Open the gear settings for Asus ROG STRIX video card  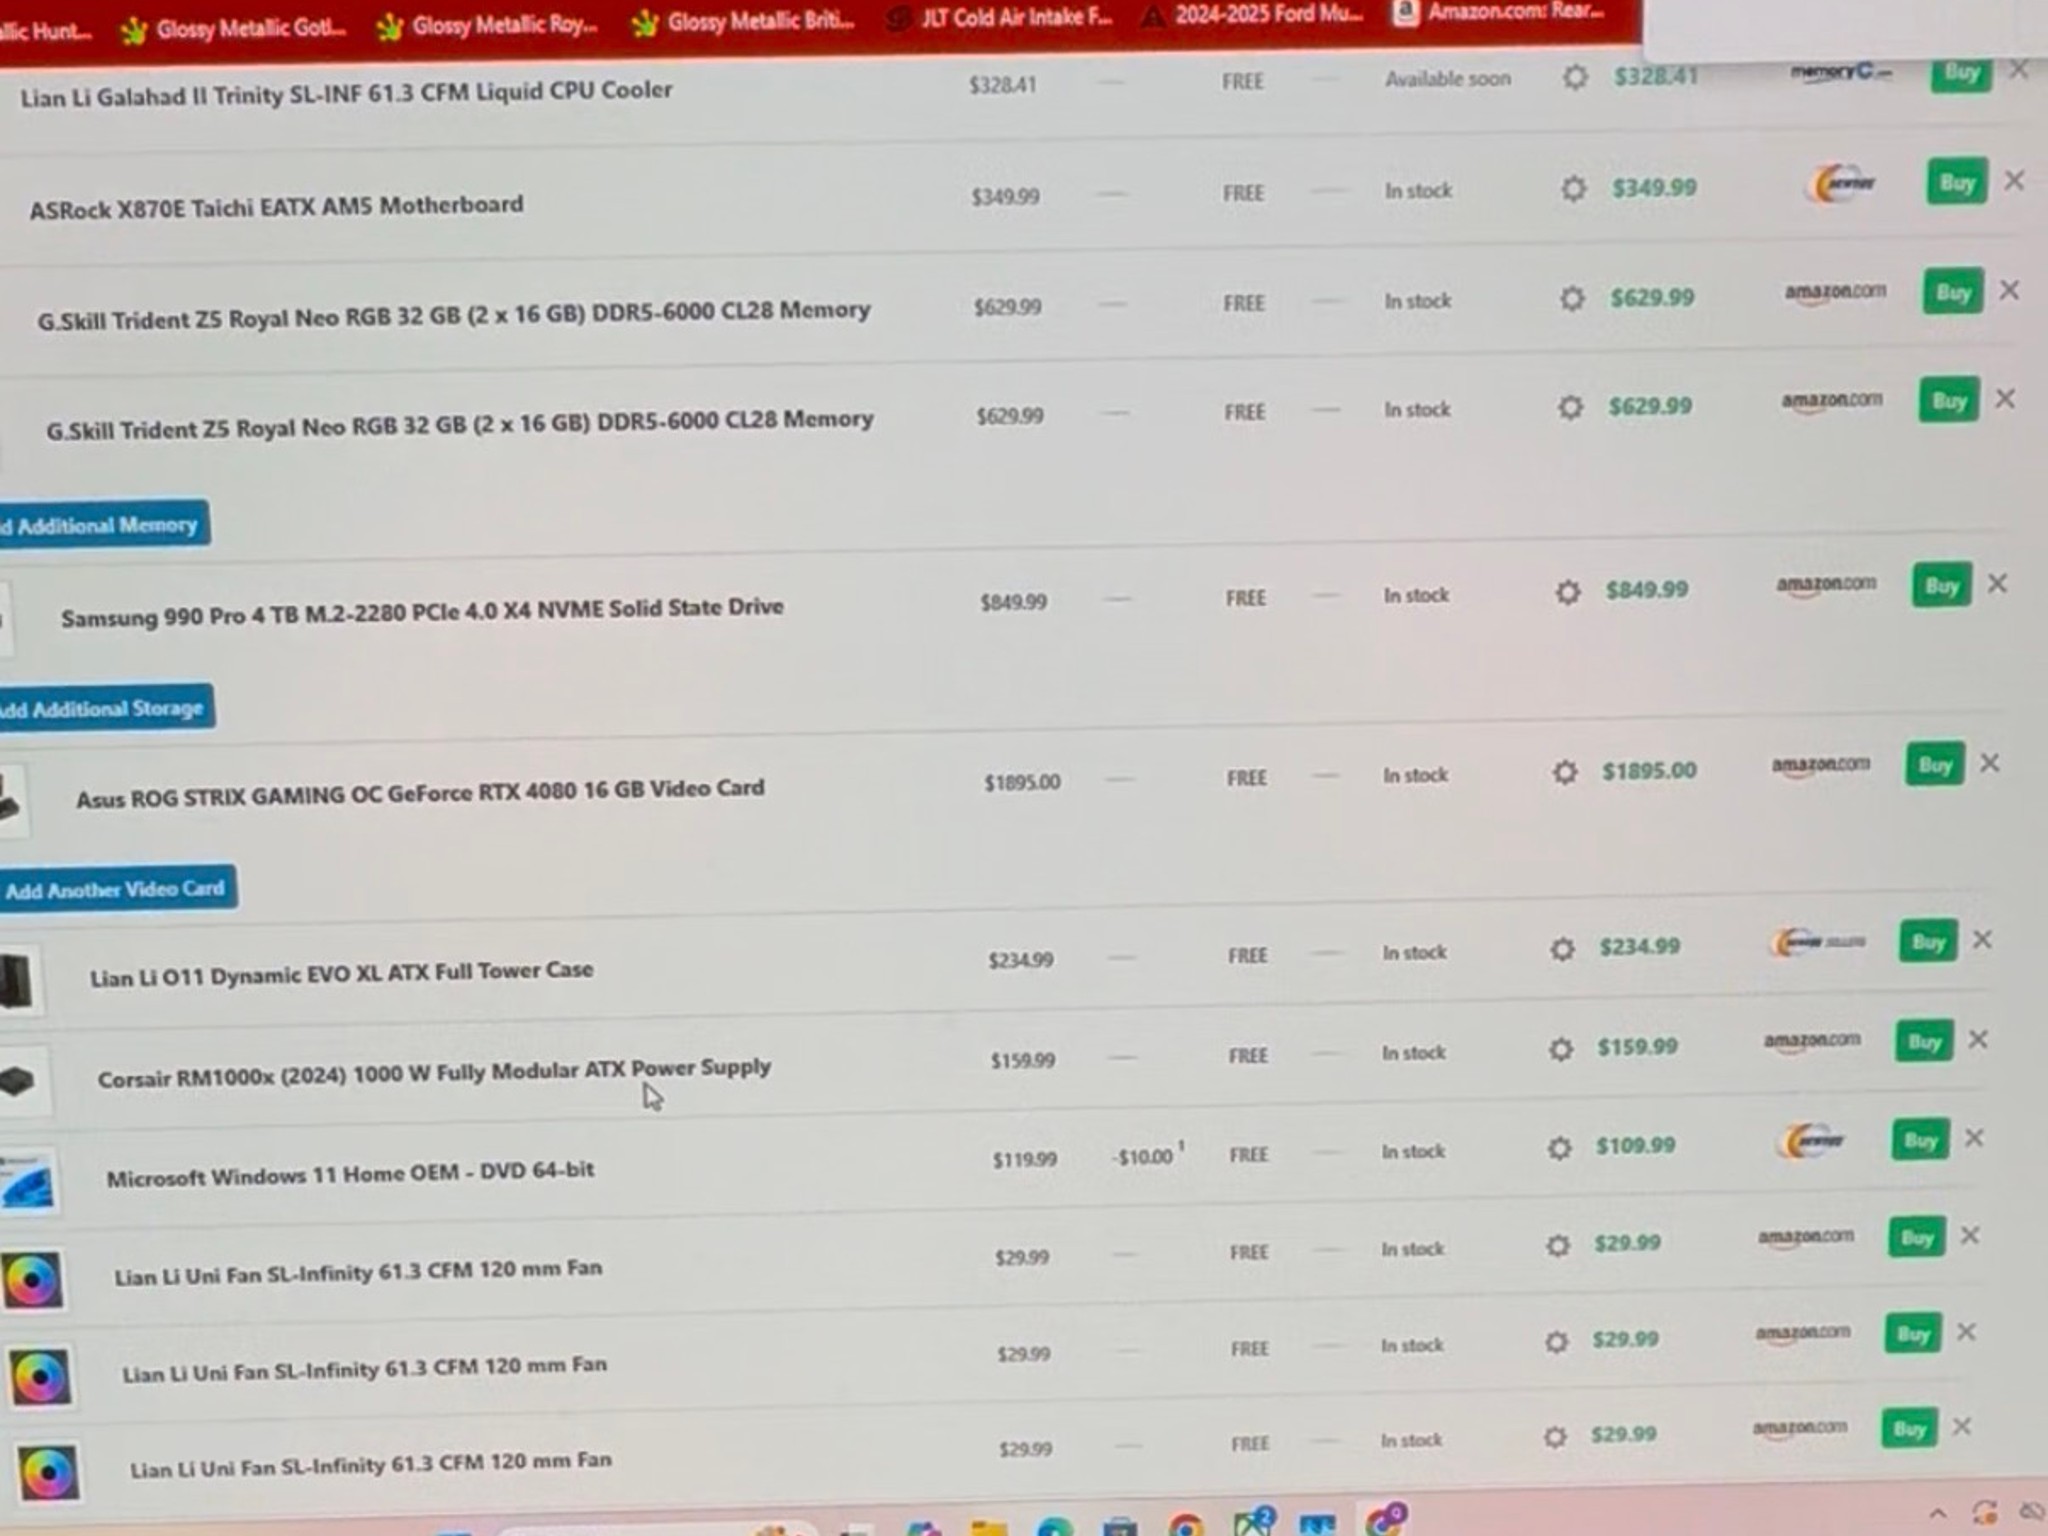click(1565, 772)
